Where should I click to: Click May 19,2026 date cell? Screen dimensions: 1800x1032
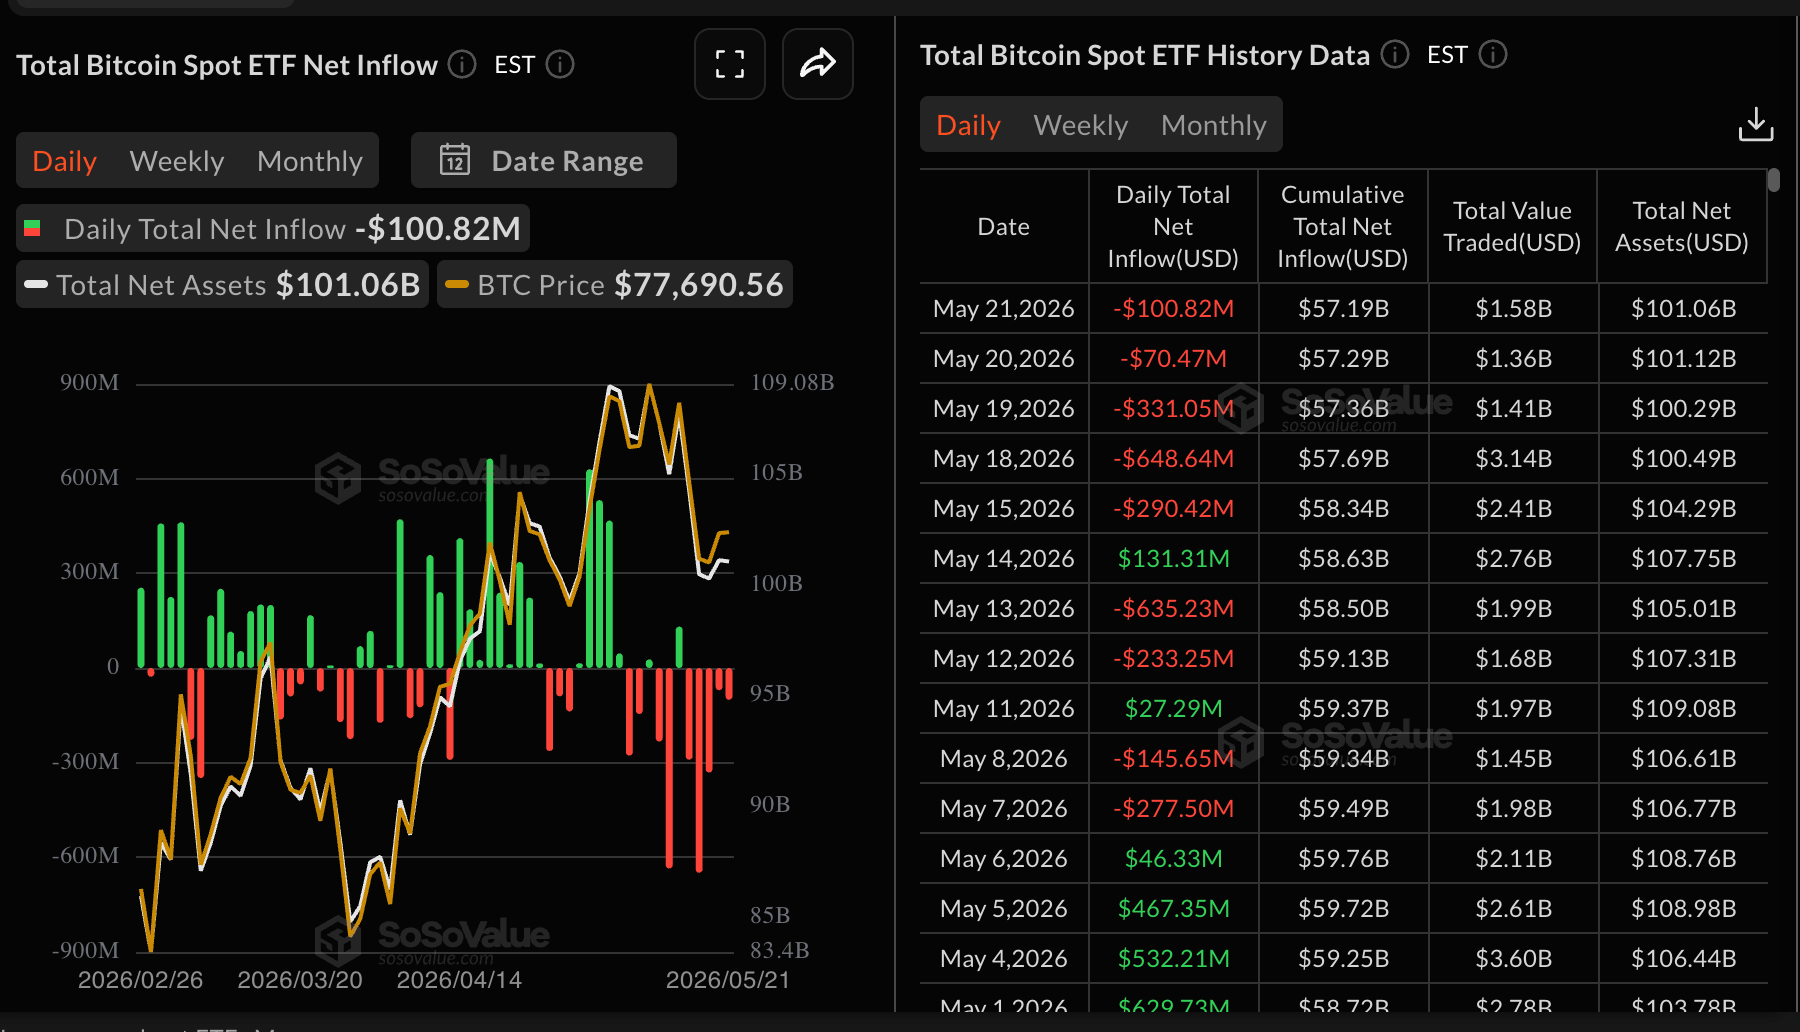tap(1004, 409)
